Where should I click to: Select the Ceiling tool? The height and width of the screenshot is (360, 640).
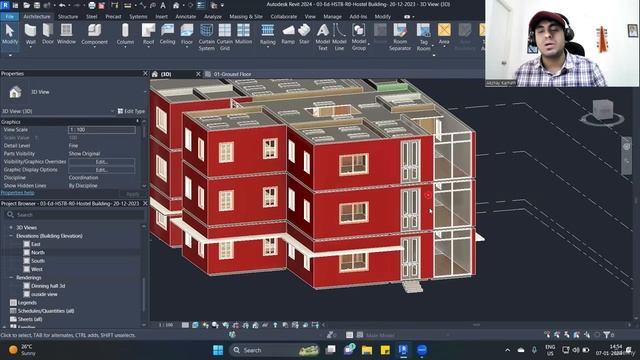(167, 34)
